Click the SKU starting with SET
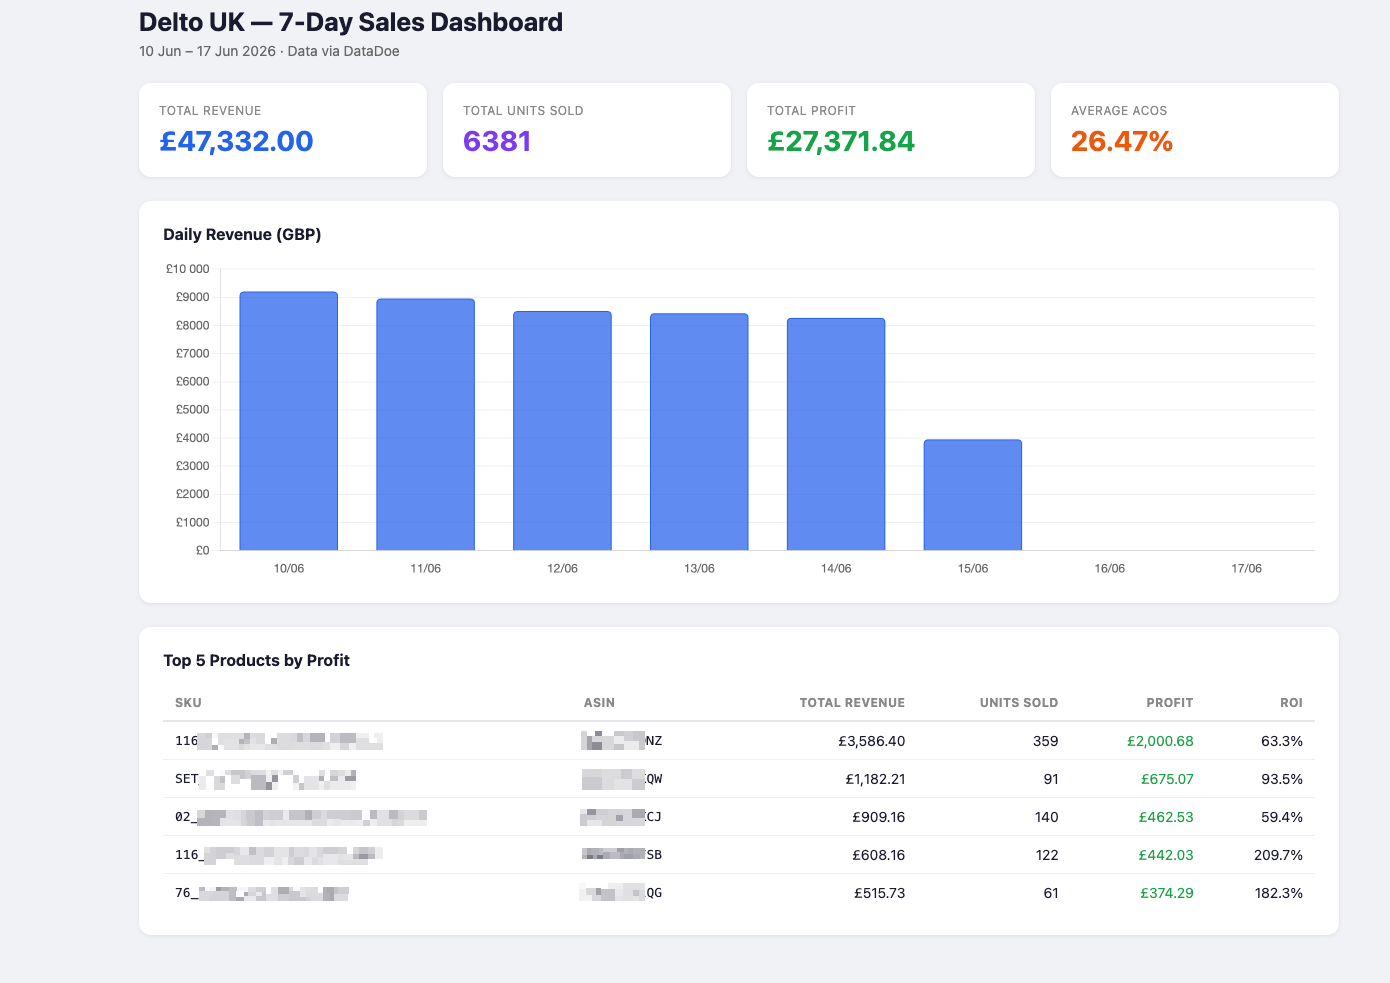 pyautogui.click(x=266, y=779)
